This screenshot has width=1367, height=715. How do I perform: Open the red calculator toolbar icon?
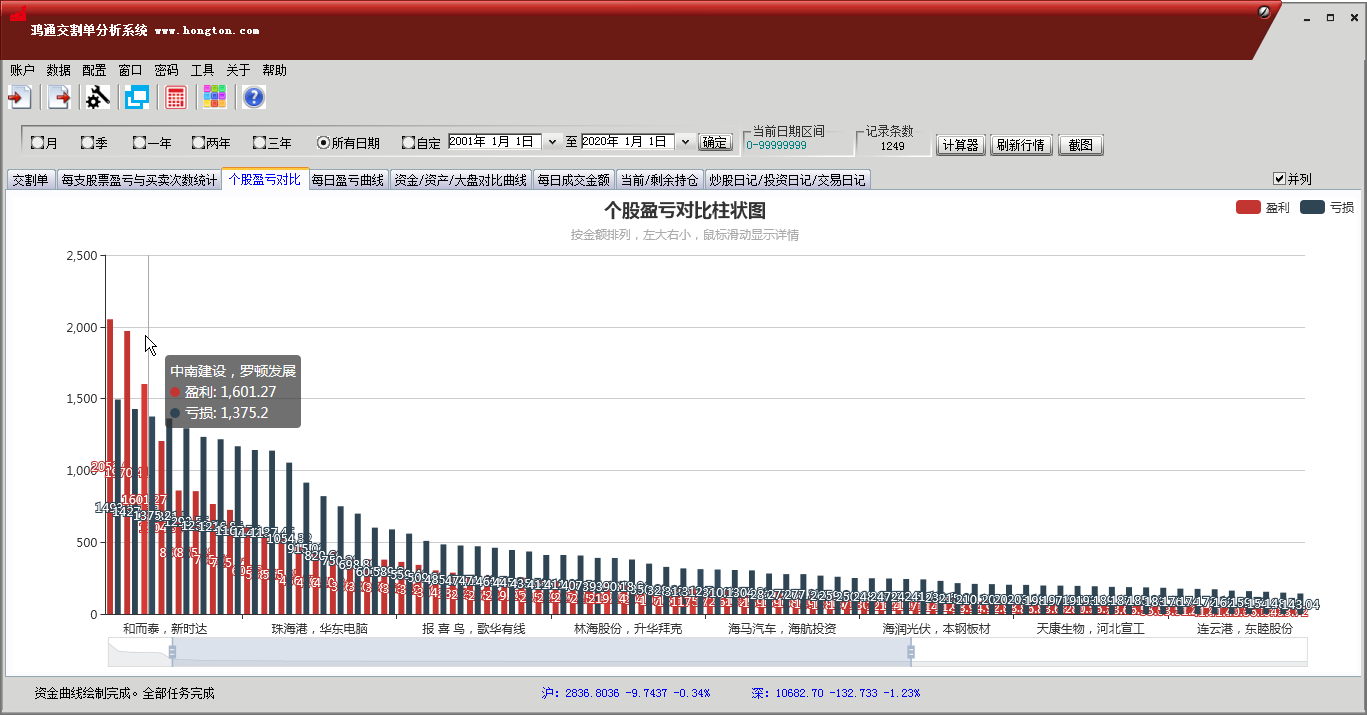176,97
